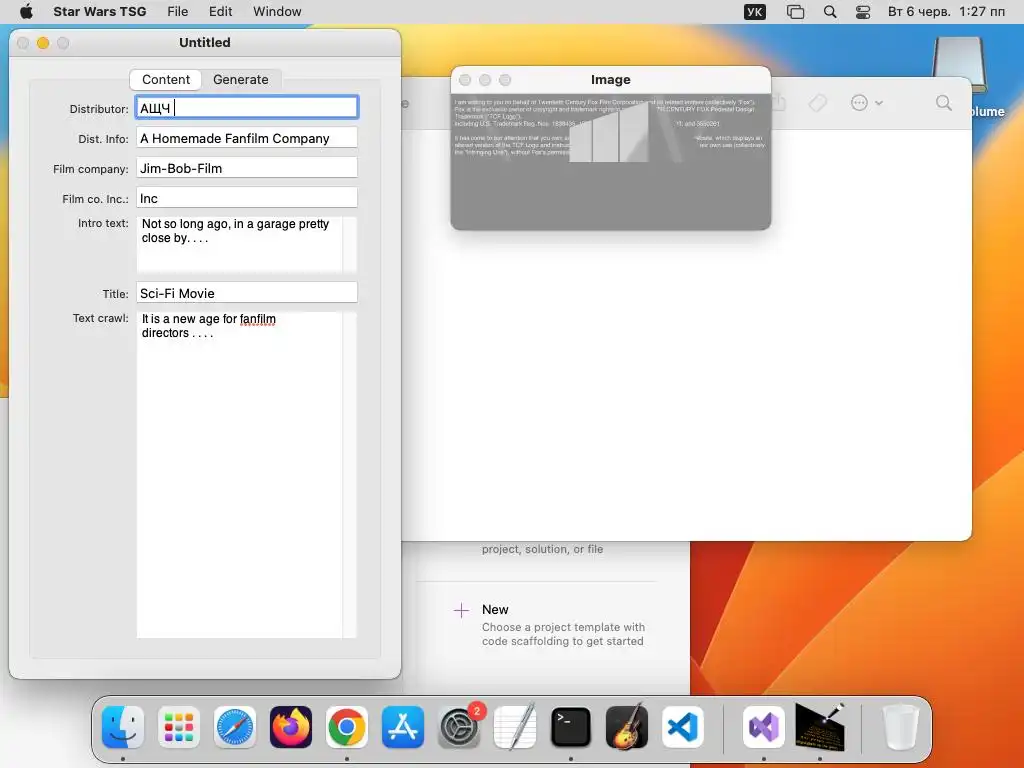
Task: Click in the Distributor field
Action: 247,108
